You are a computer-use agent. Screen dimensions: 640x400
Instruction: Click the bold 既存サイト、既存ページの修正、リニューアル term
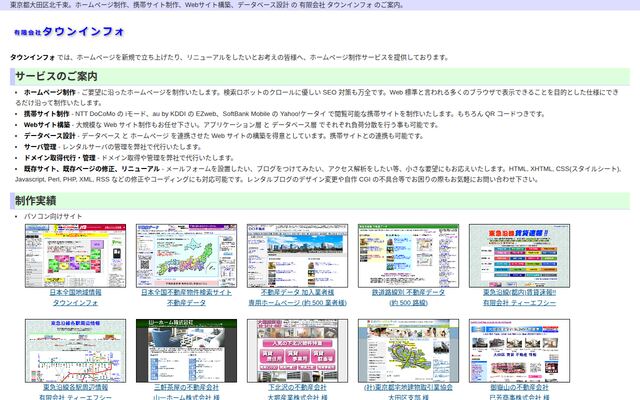pos(92,169)
